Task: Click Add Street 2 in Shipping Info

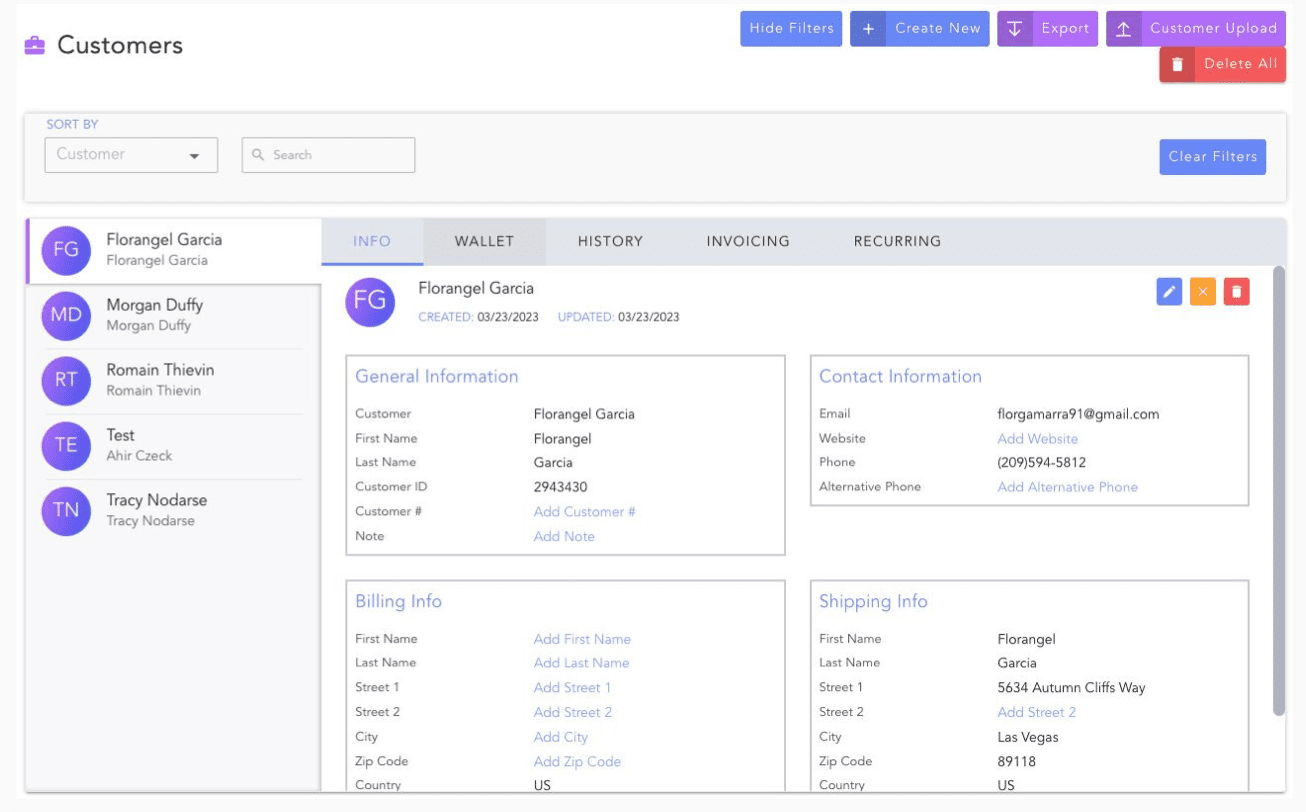Action: tap(1036, 713)
